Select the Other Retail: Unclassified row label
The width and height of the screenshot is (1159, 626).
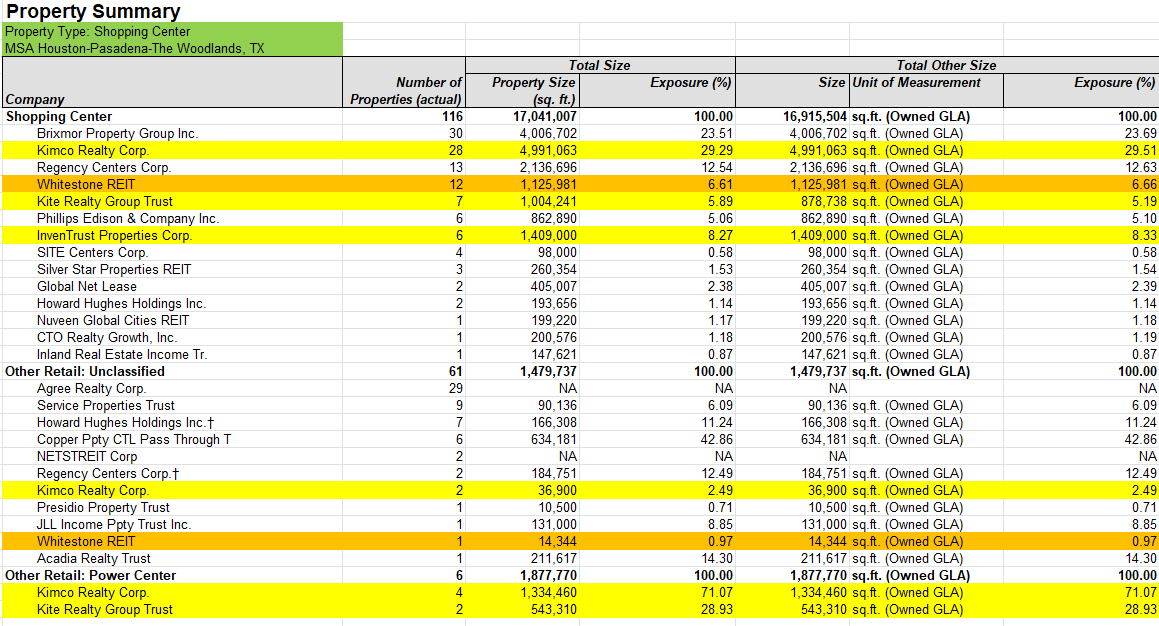(x=85, y=372)
